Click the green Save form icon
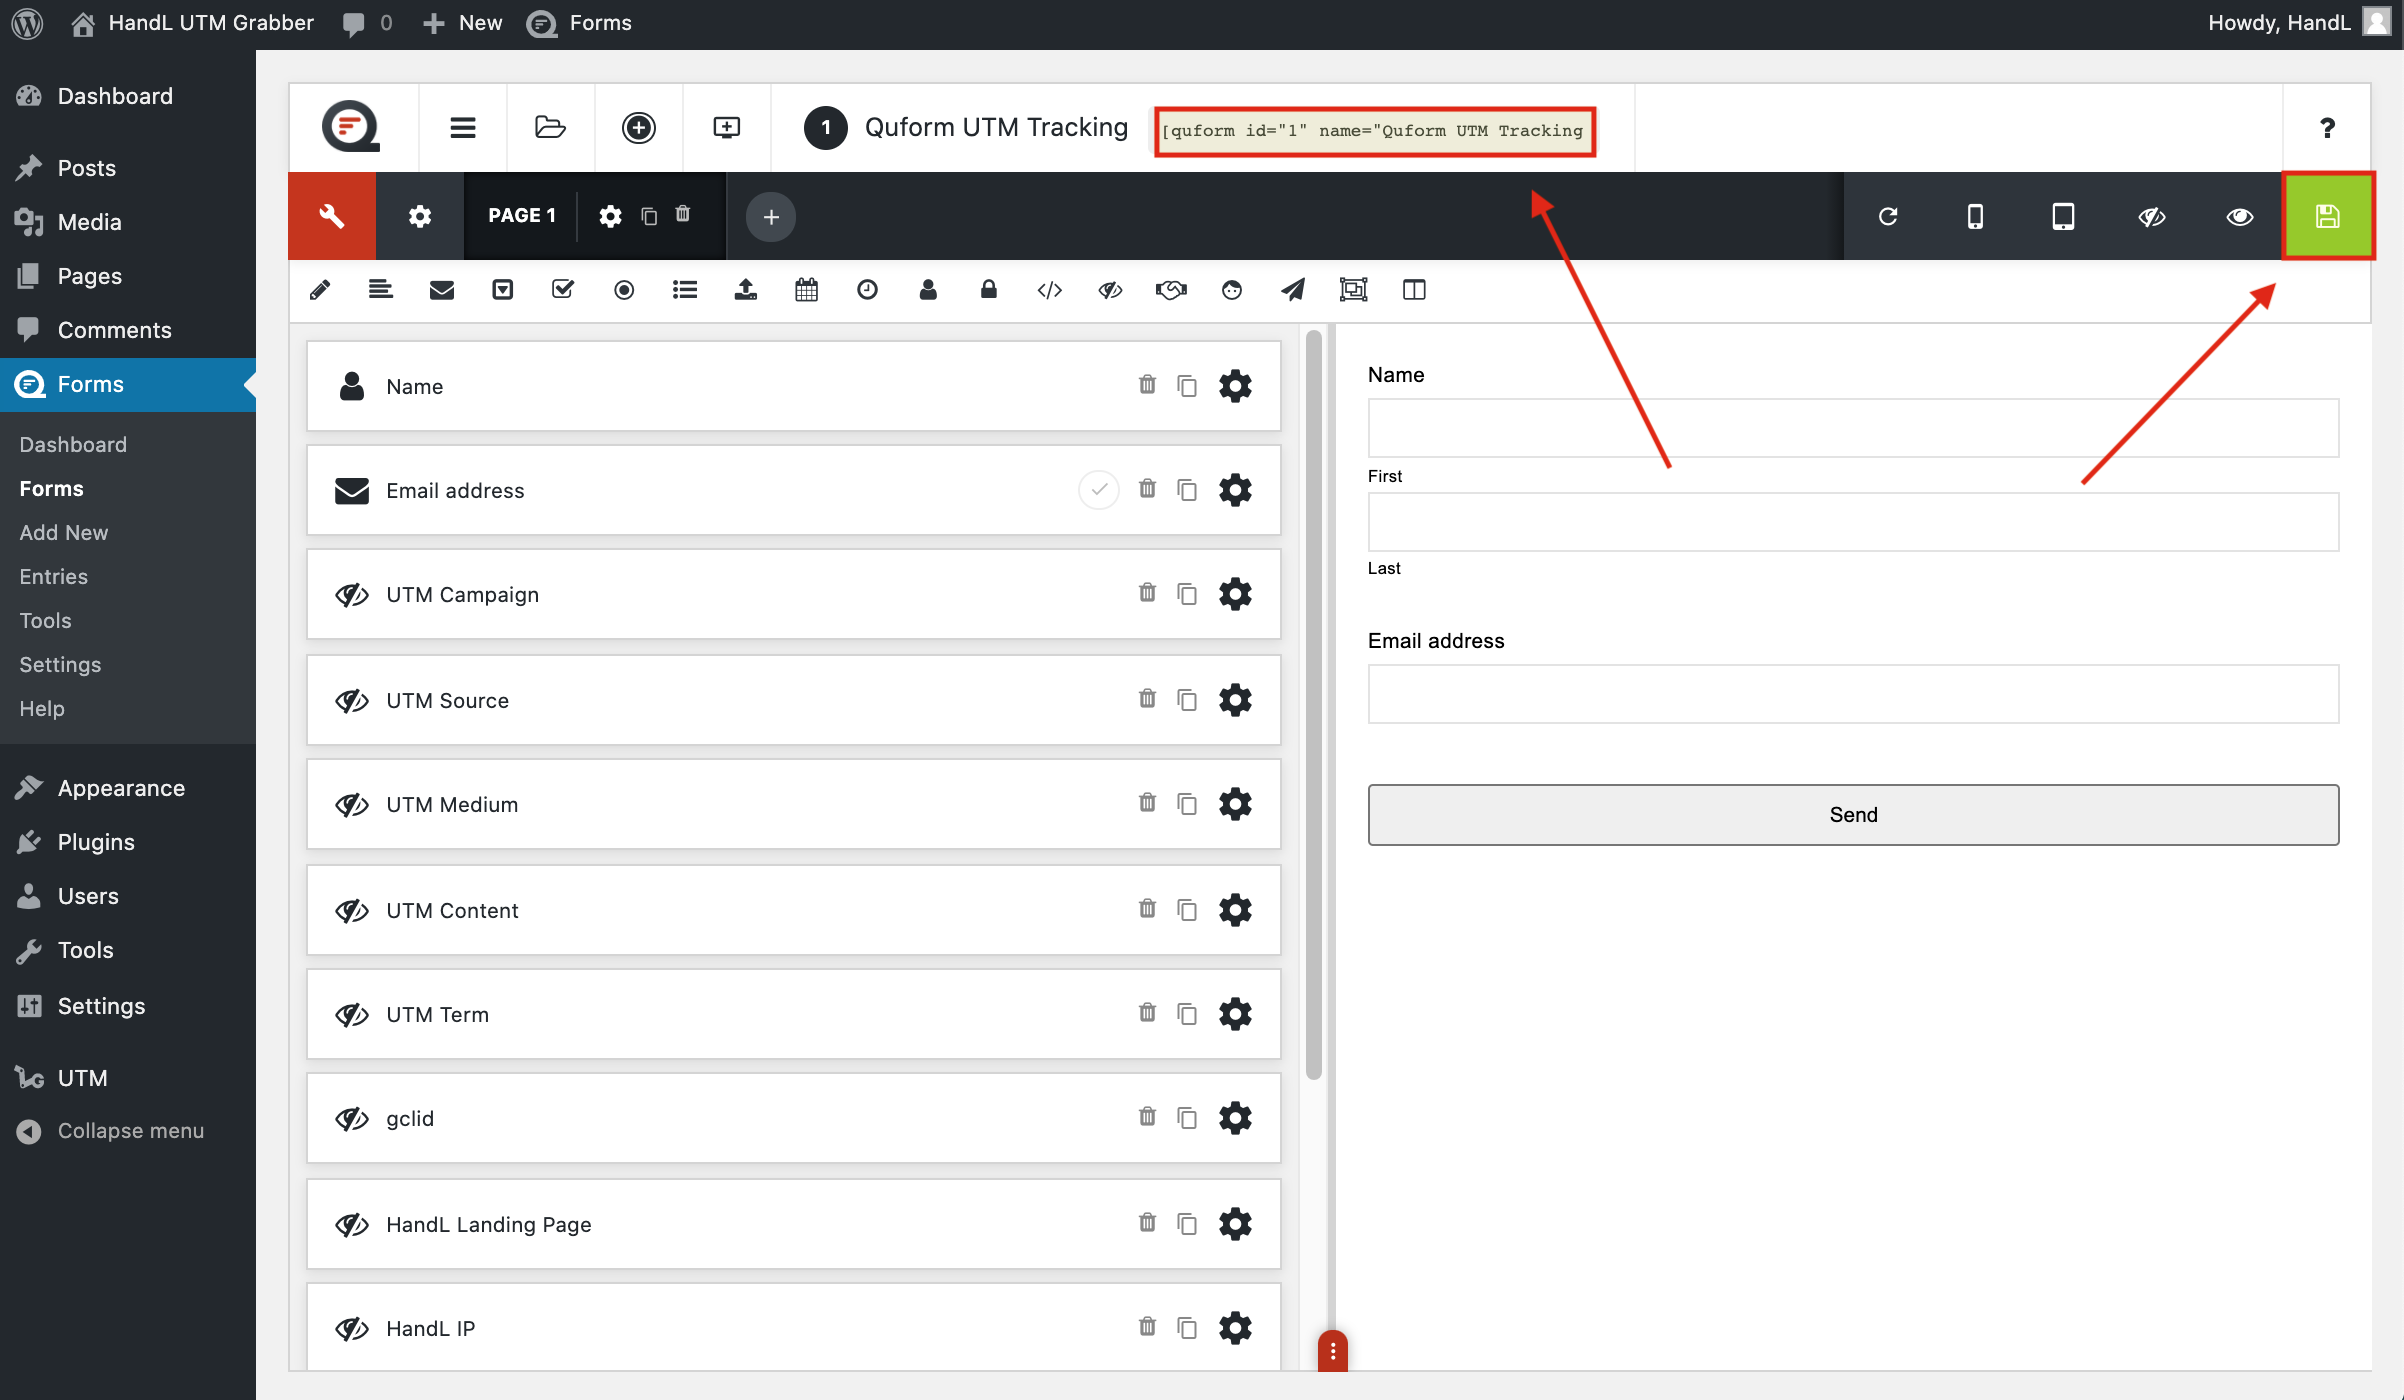Image resolution: width=2404 pixels, height=1400 pixels. click(2327, 216)
